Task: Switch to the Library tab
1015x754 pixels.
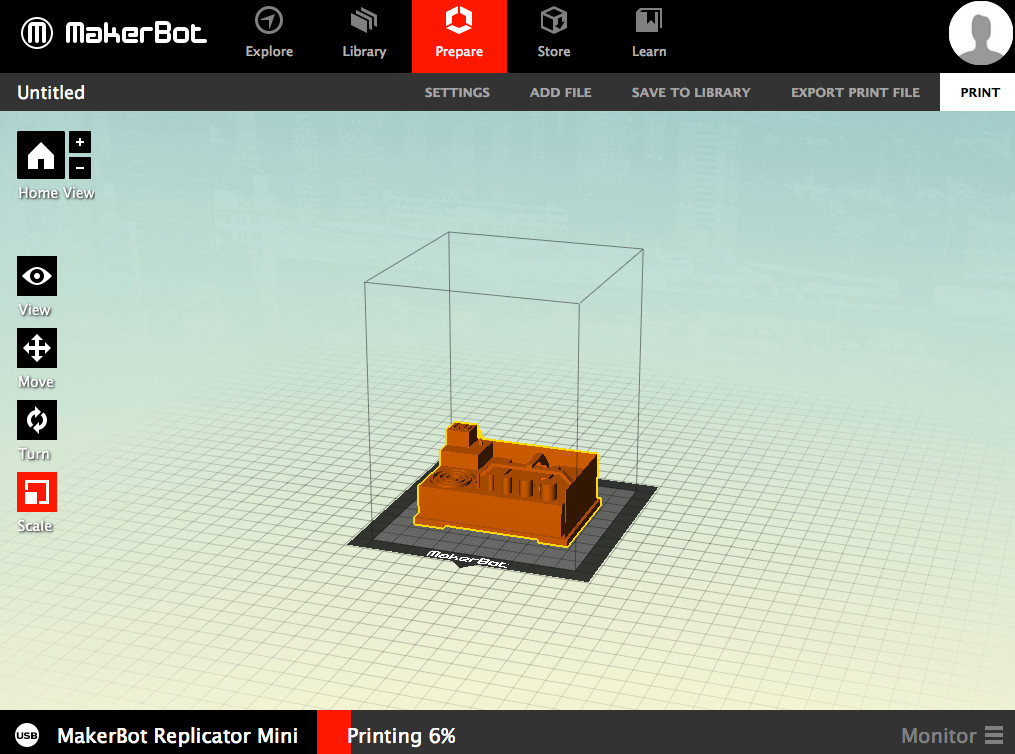Action: (364, 34)
